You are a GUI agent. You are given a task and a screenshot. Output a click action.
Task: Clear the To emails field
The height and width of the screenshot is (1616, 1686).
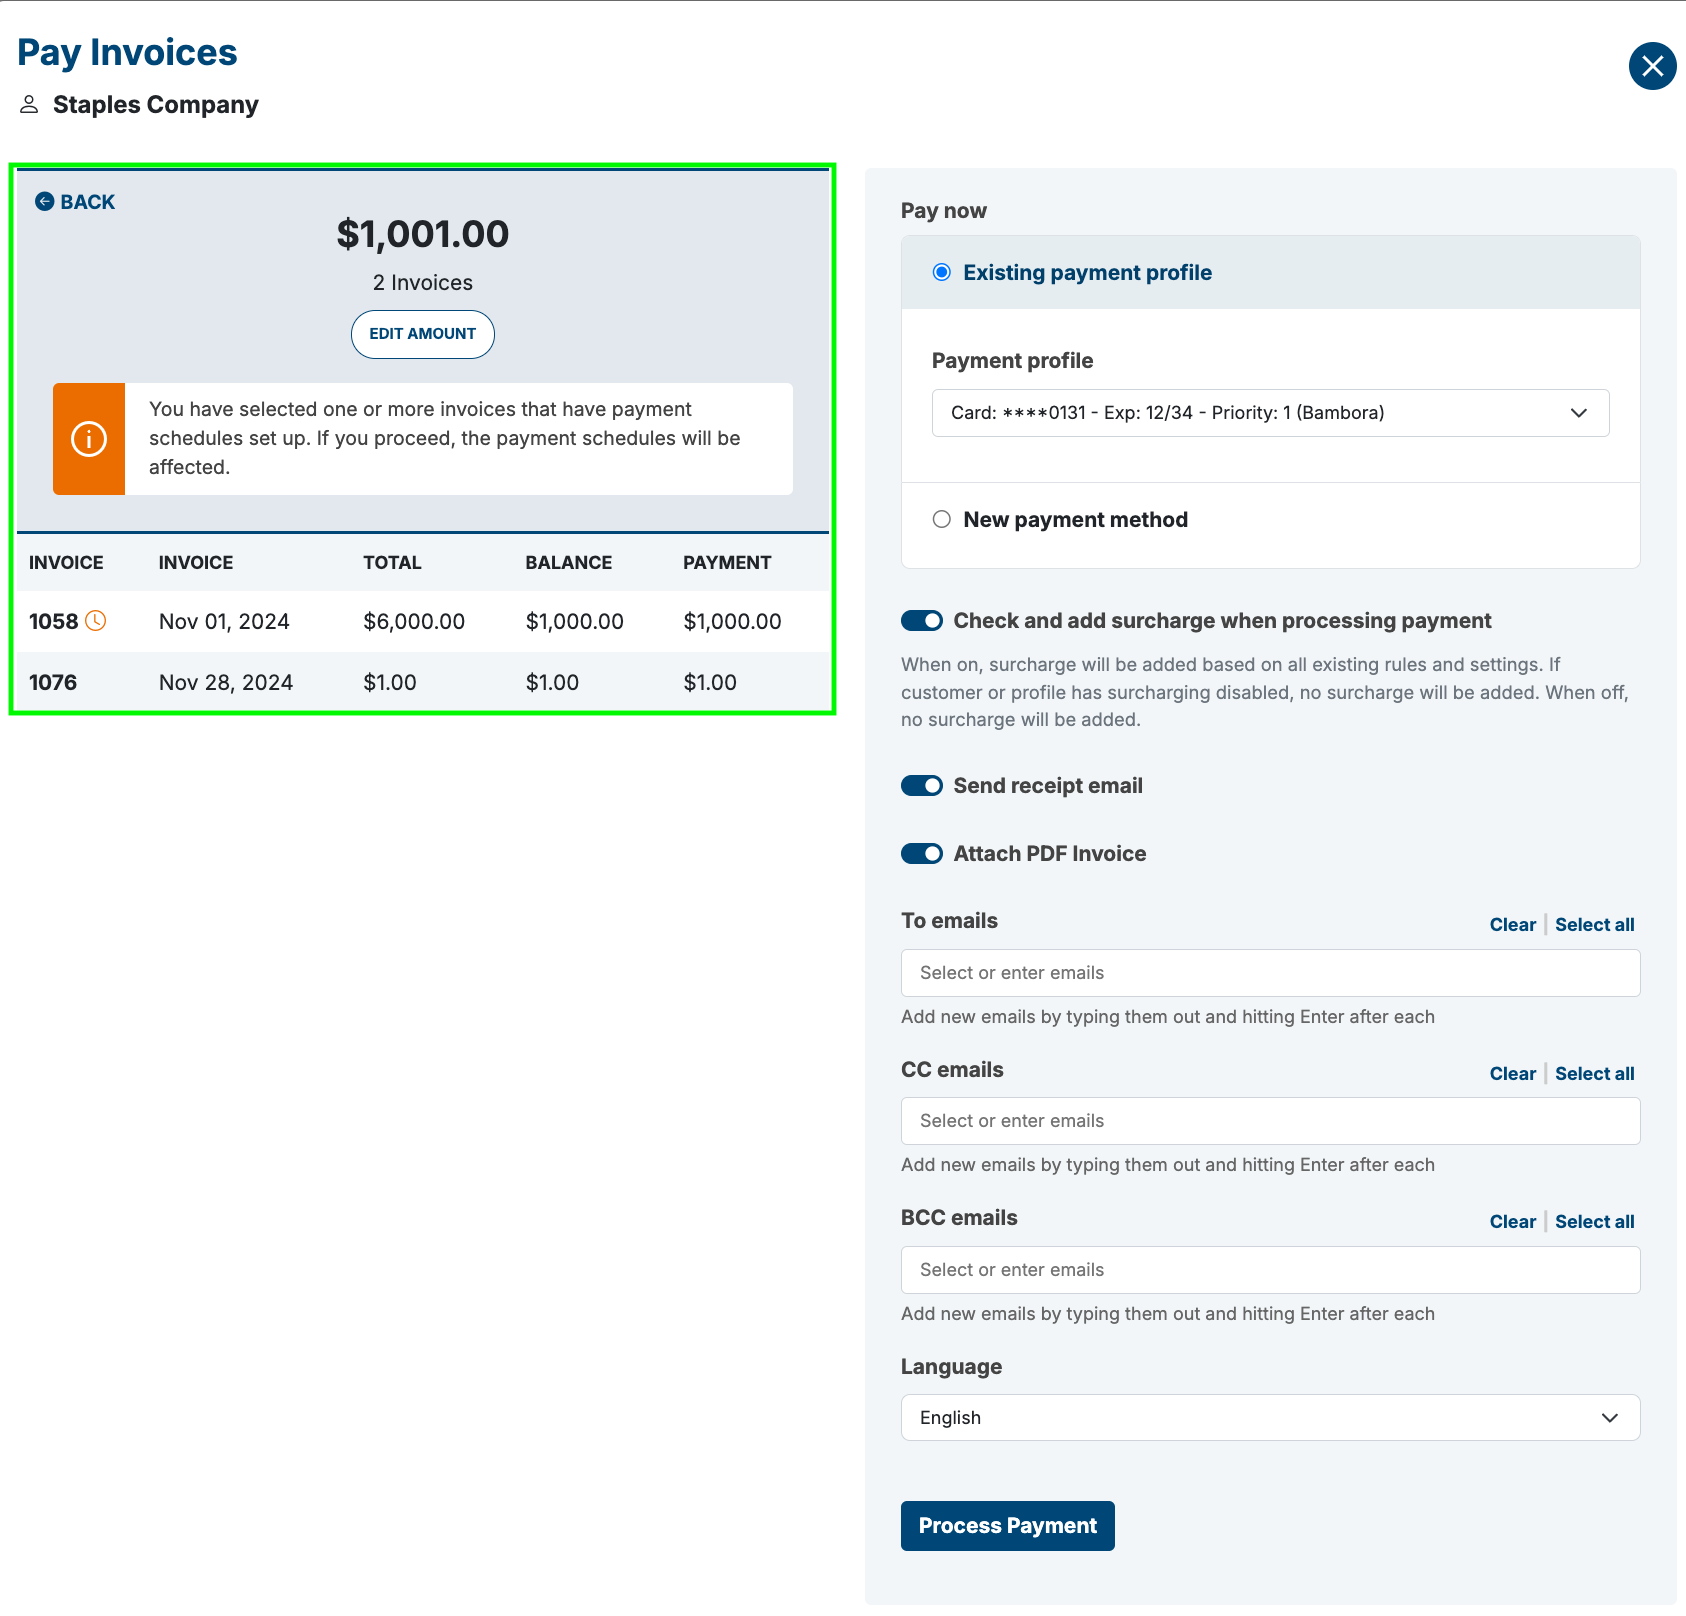[1512, 925]
